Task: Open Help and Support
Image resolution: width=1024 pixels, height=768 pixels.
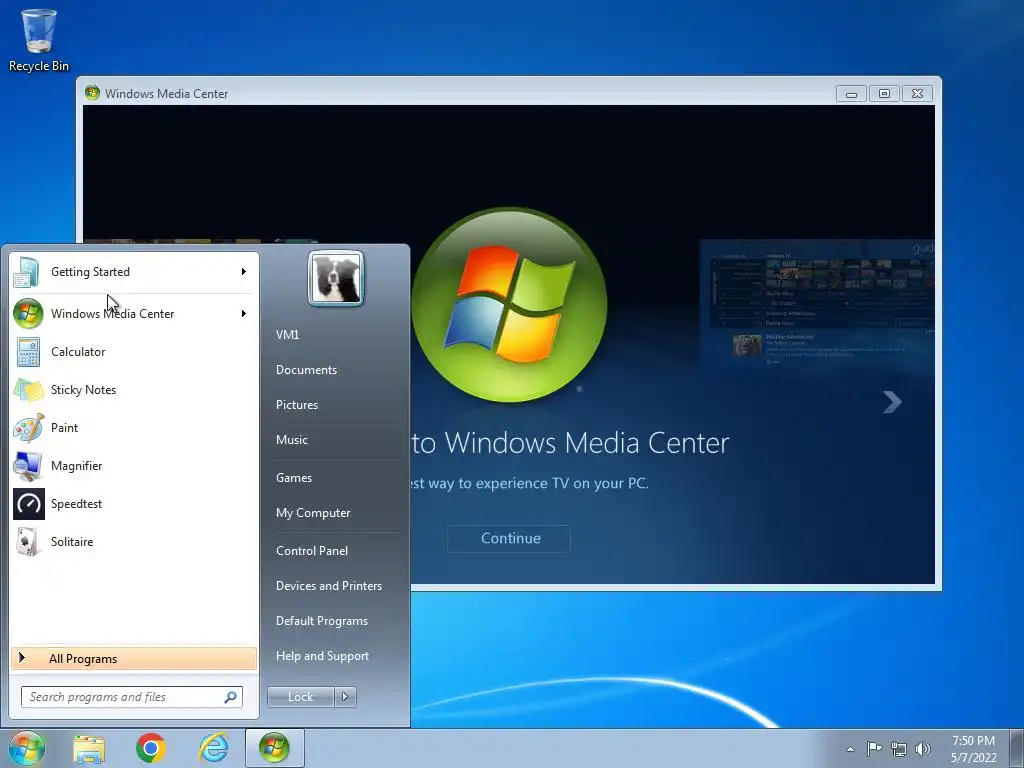Action: pos(322,656)
